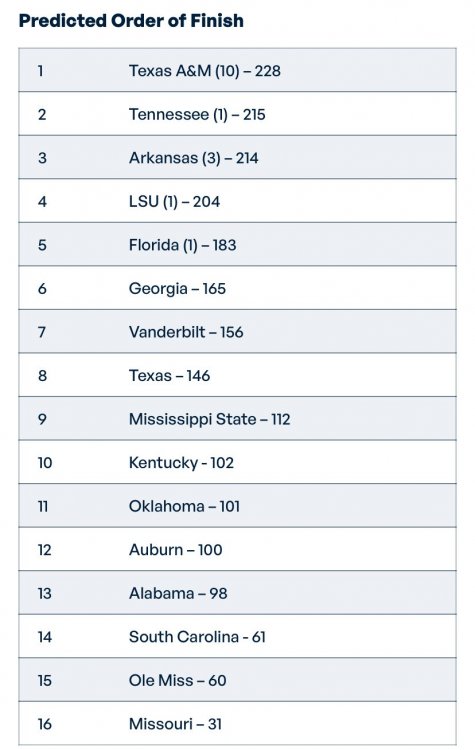Viewport: 475px width, 750px height.
Task: Click the Predicted Order of Finish heading
Action: click(131, 21)
